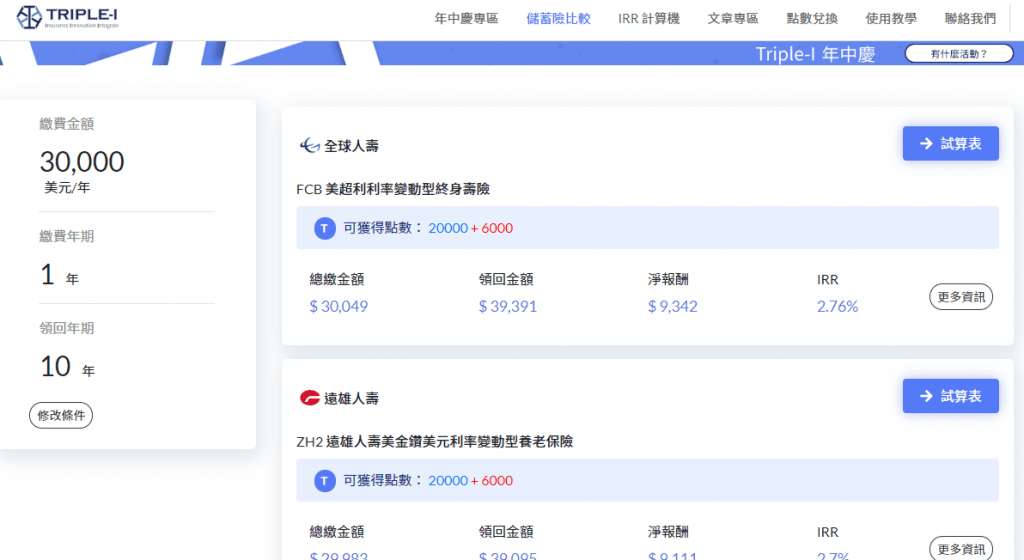The height and width of the screenshot is (560, 1024).
Task: Click the ZH2 遠雄人壽美金鑽 product title
Action: (434, 442)
